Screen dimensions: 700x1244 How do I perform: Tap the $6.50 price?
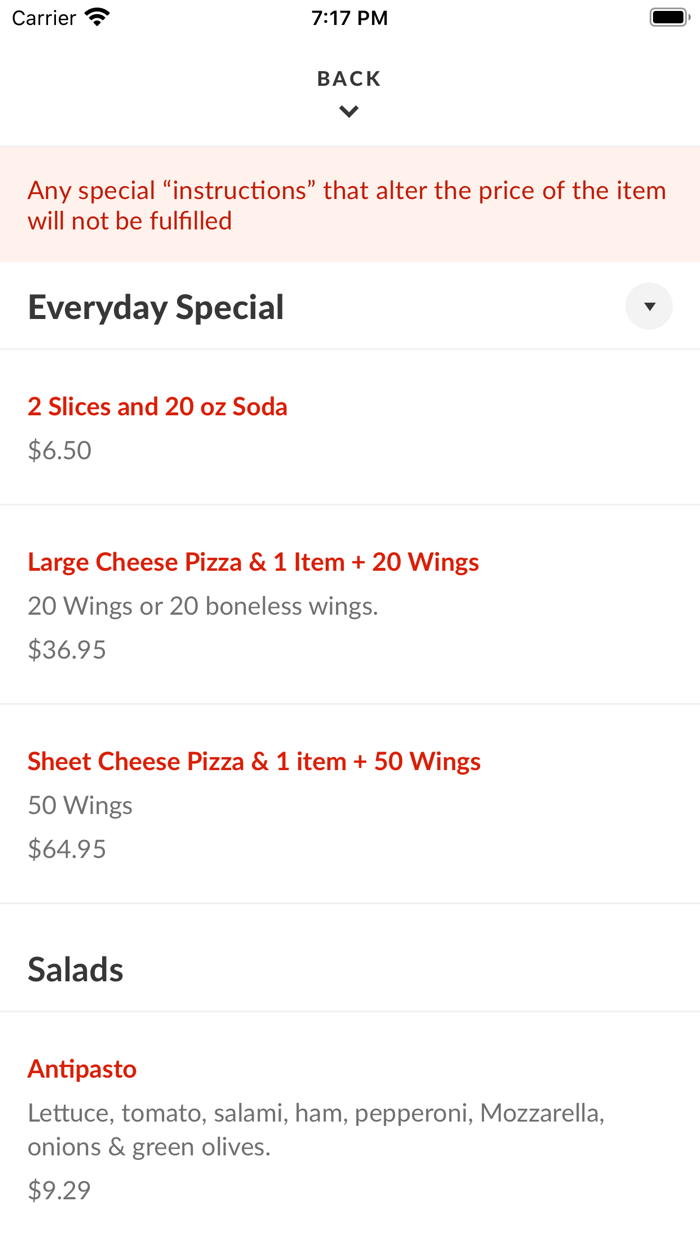pos(60,450)
